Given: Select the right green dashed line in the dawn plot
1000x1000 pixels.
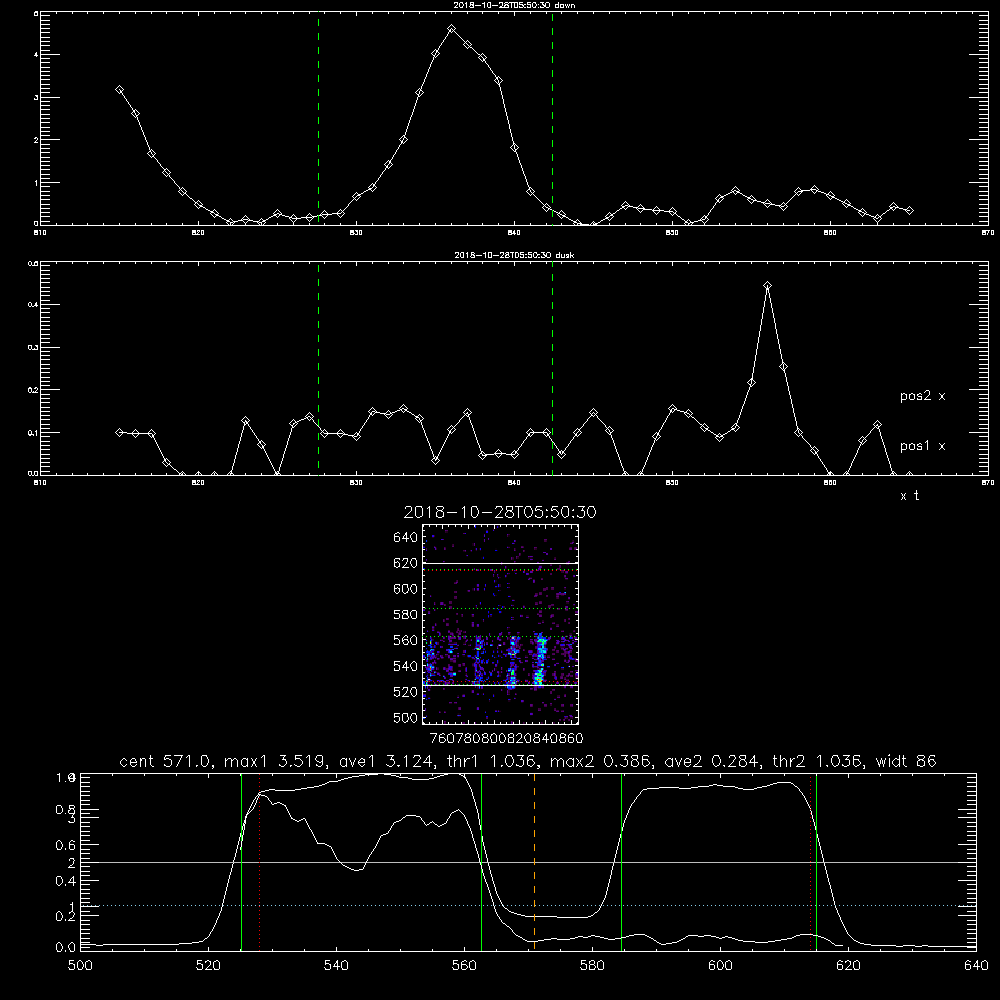Looking at the screenshot, I should 552,118.
